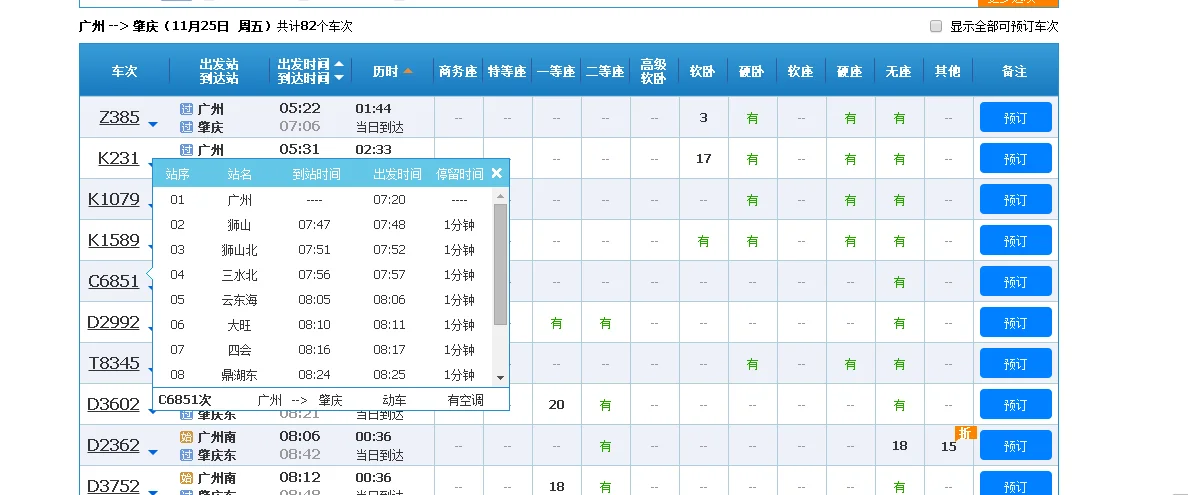Expand stop list arrow next to D2362
Viewport: 1188px width, 495px height.
pos(152,453)
